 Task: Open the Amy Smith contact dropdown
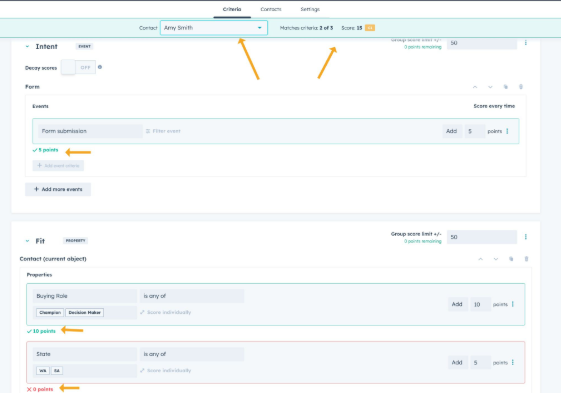pyautogui.click(x=214, y=28)
